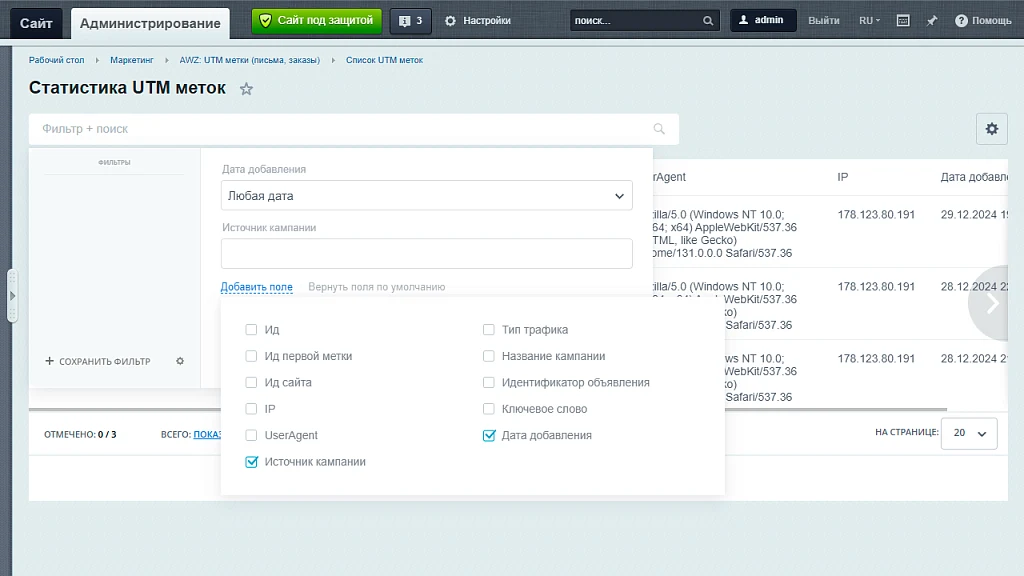Click the Добавить поле link

[257, 287]
